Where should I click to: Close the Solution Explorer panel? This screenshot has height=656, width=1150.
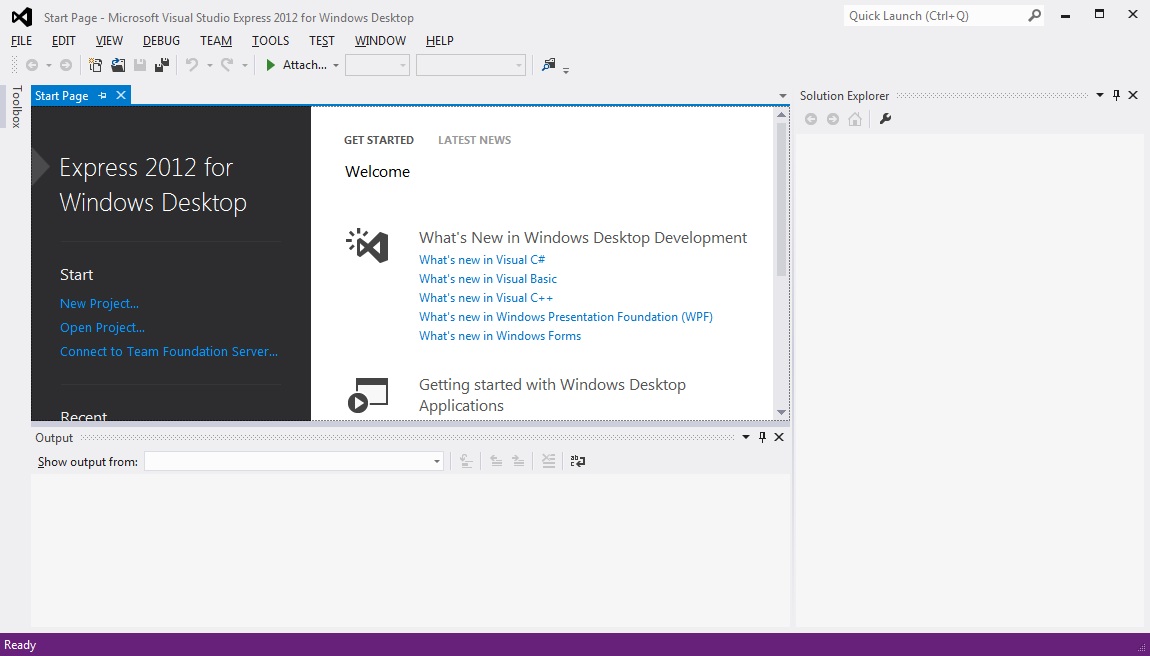pyautogui.click(x=1133, y=95)
